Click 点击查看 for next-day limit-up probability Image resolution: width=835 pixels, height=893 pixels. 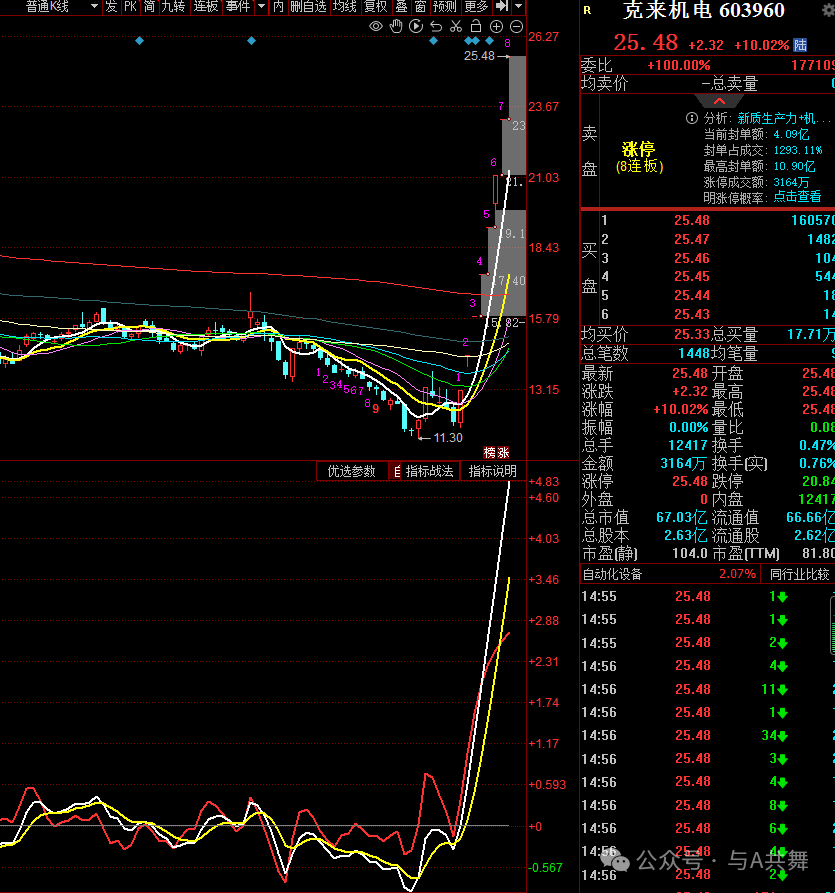click(797, 197)
